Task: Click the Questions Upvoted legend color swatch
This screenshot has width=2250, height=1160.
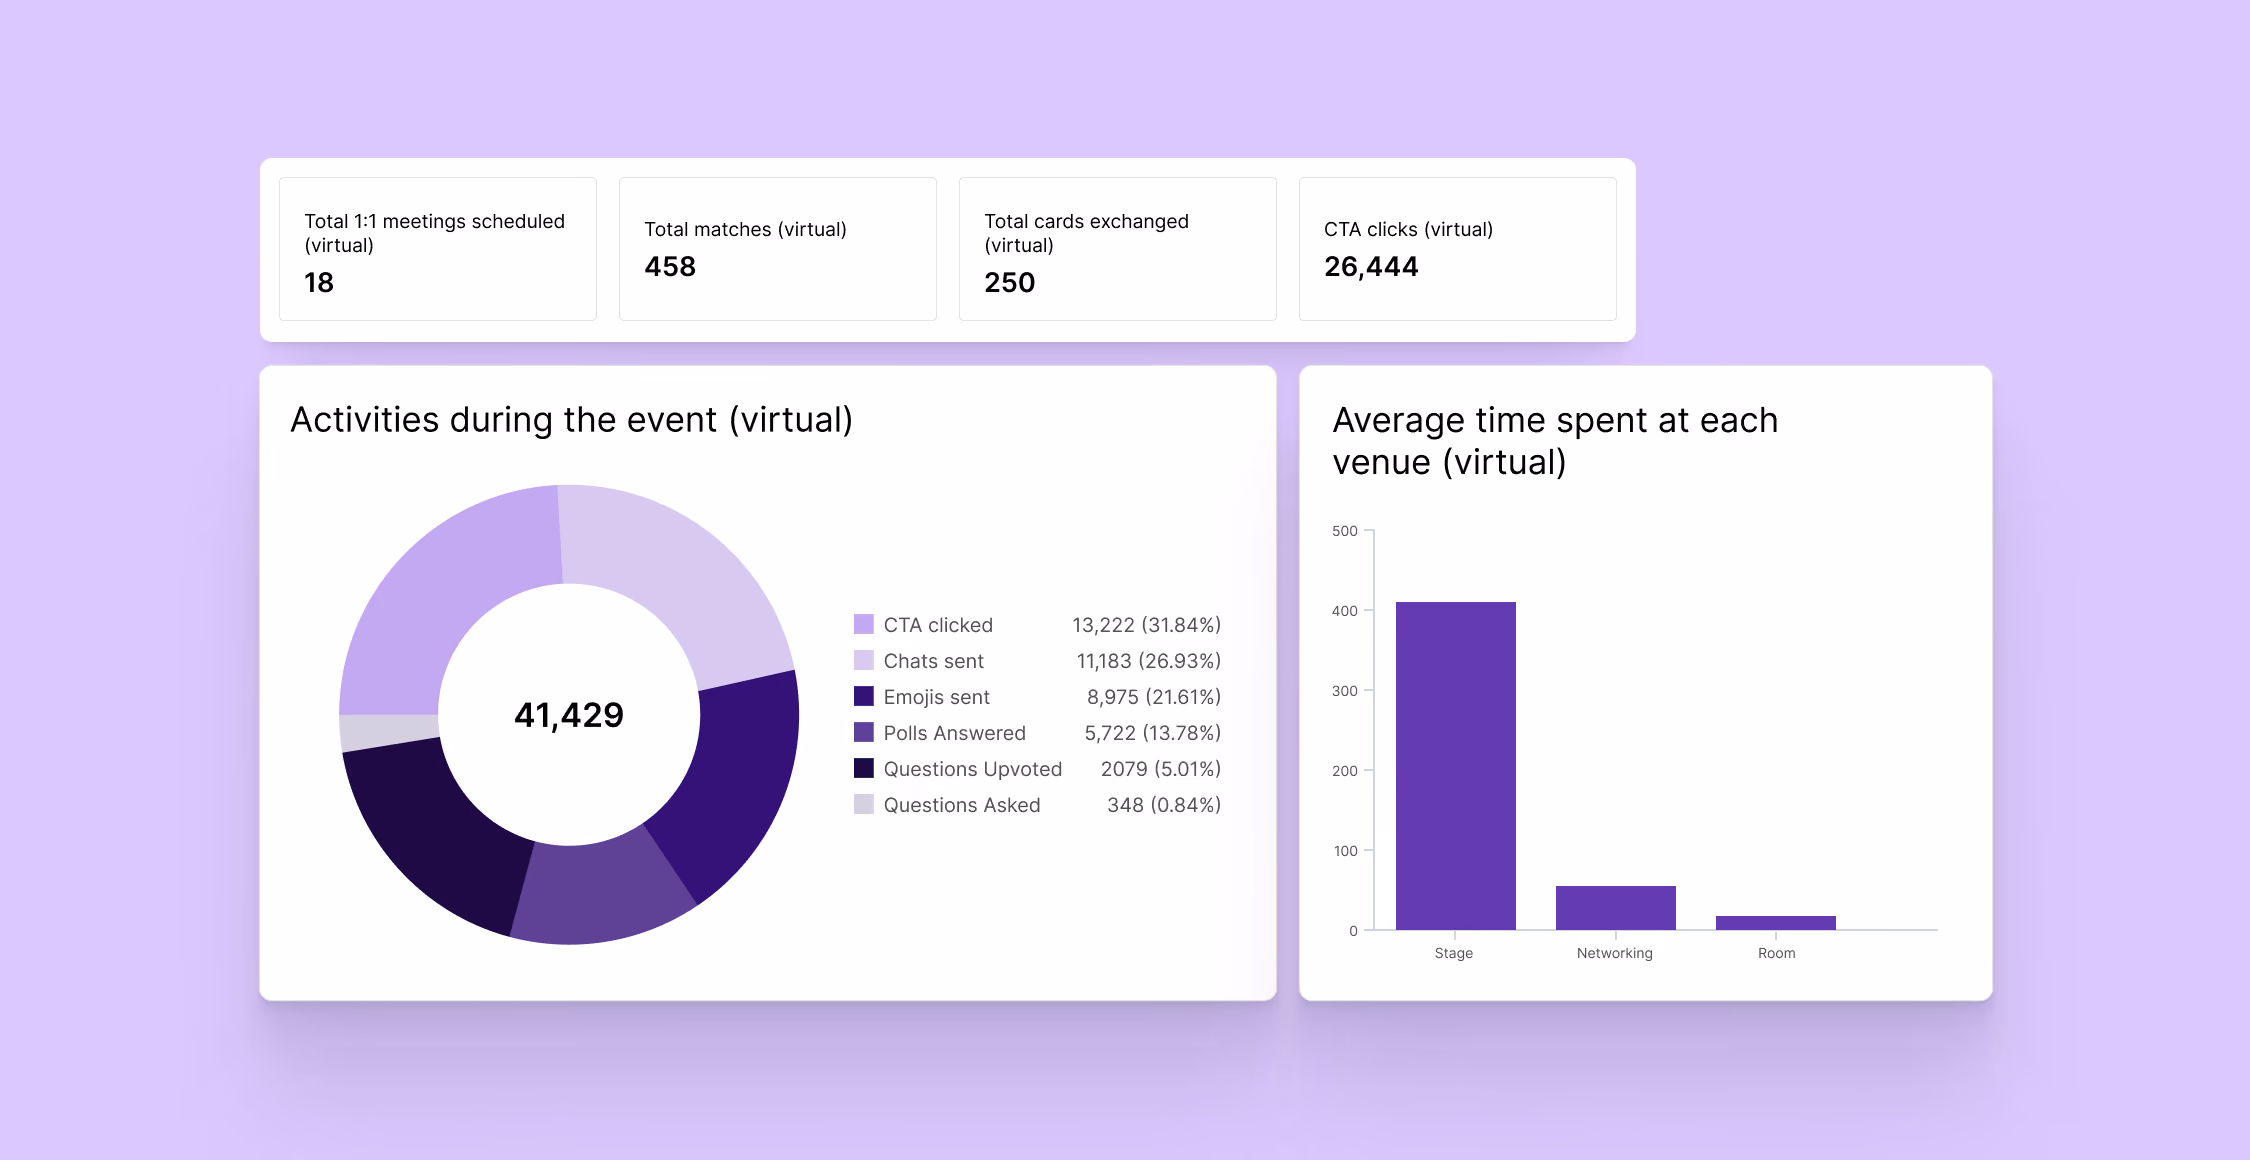Action: [x=864, y=768]
